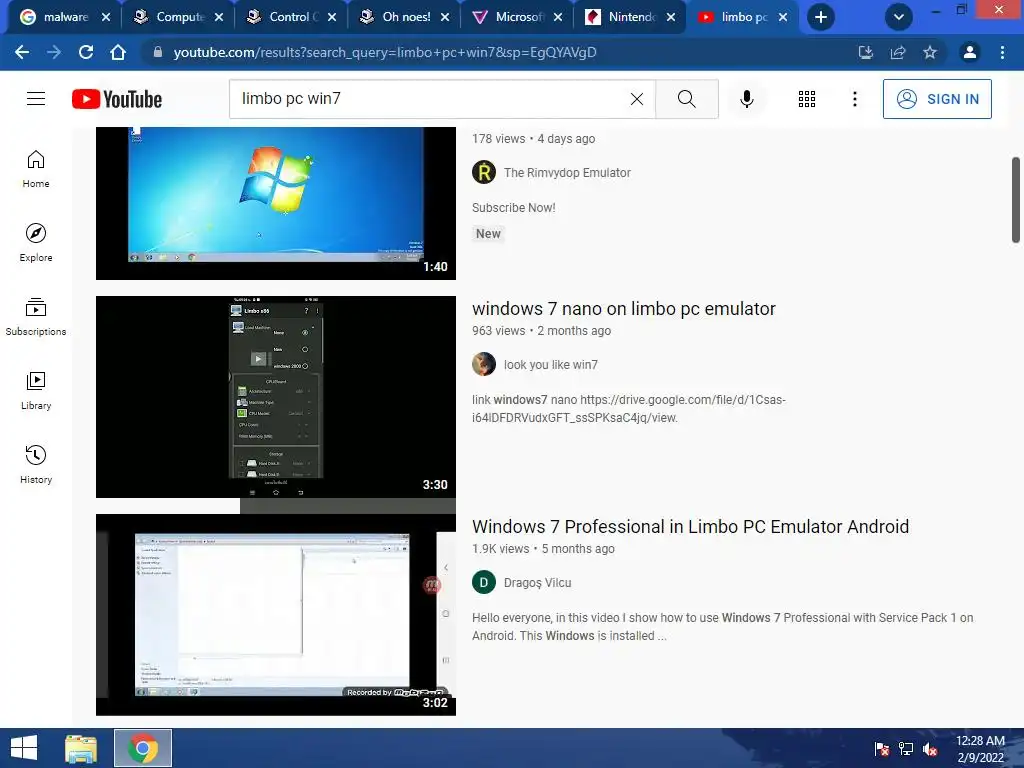This screenshot has width=1024, height=768.
Task: Open Explore in the sidebar
Action: click(x=36, y=243)
